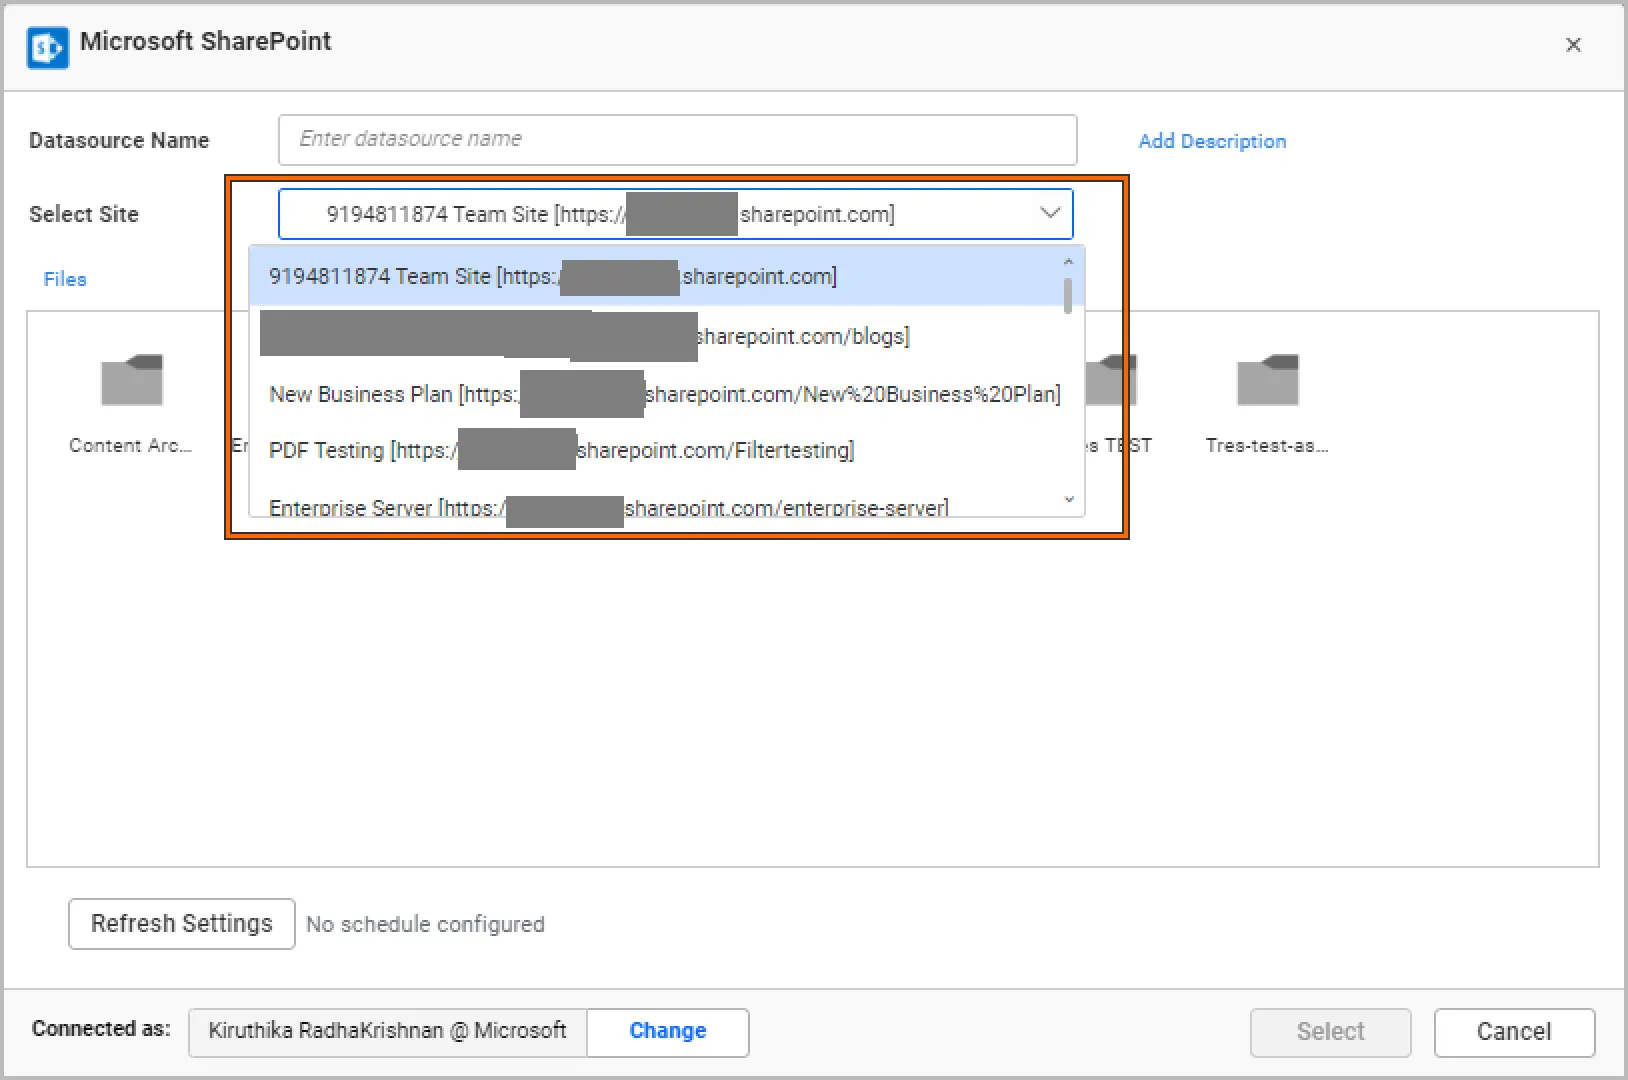Click the Add Description link
This screenshot has height=1080, width=1628.
[x=1212, y=141]
